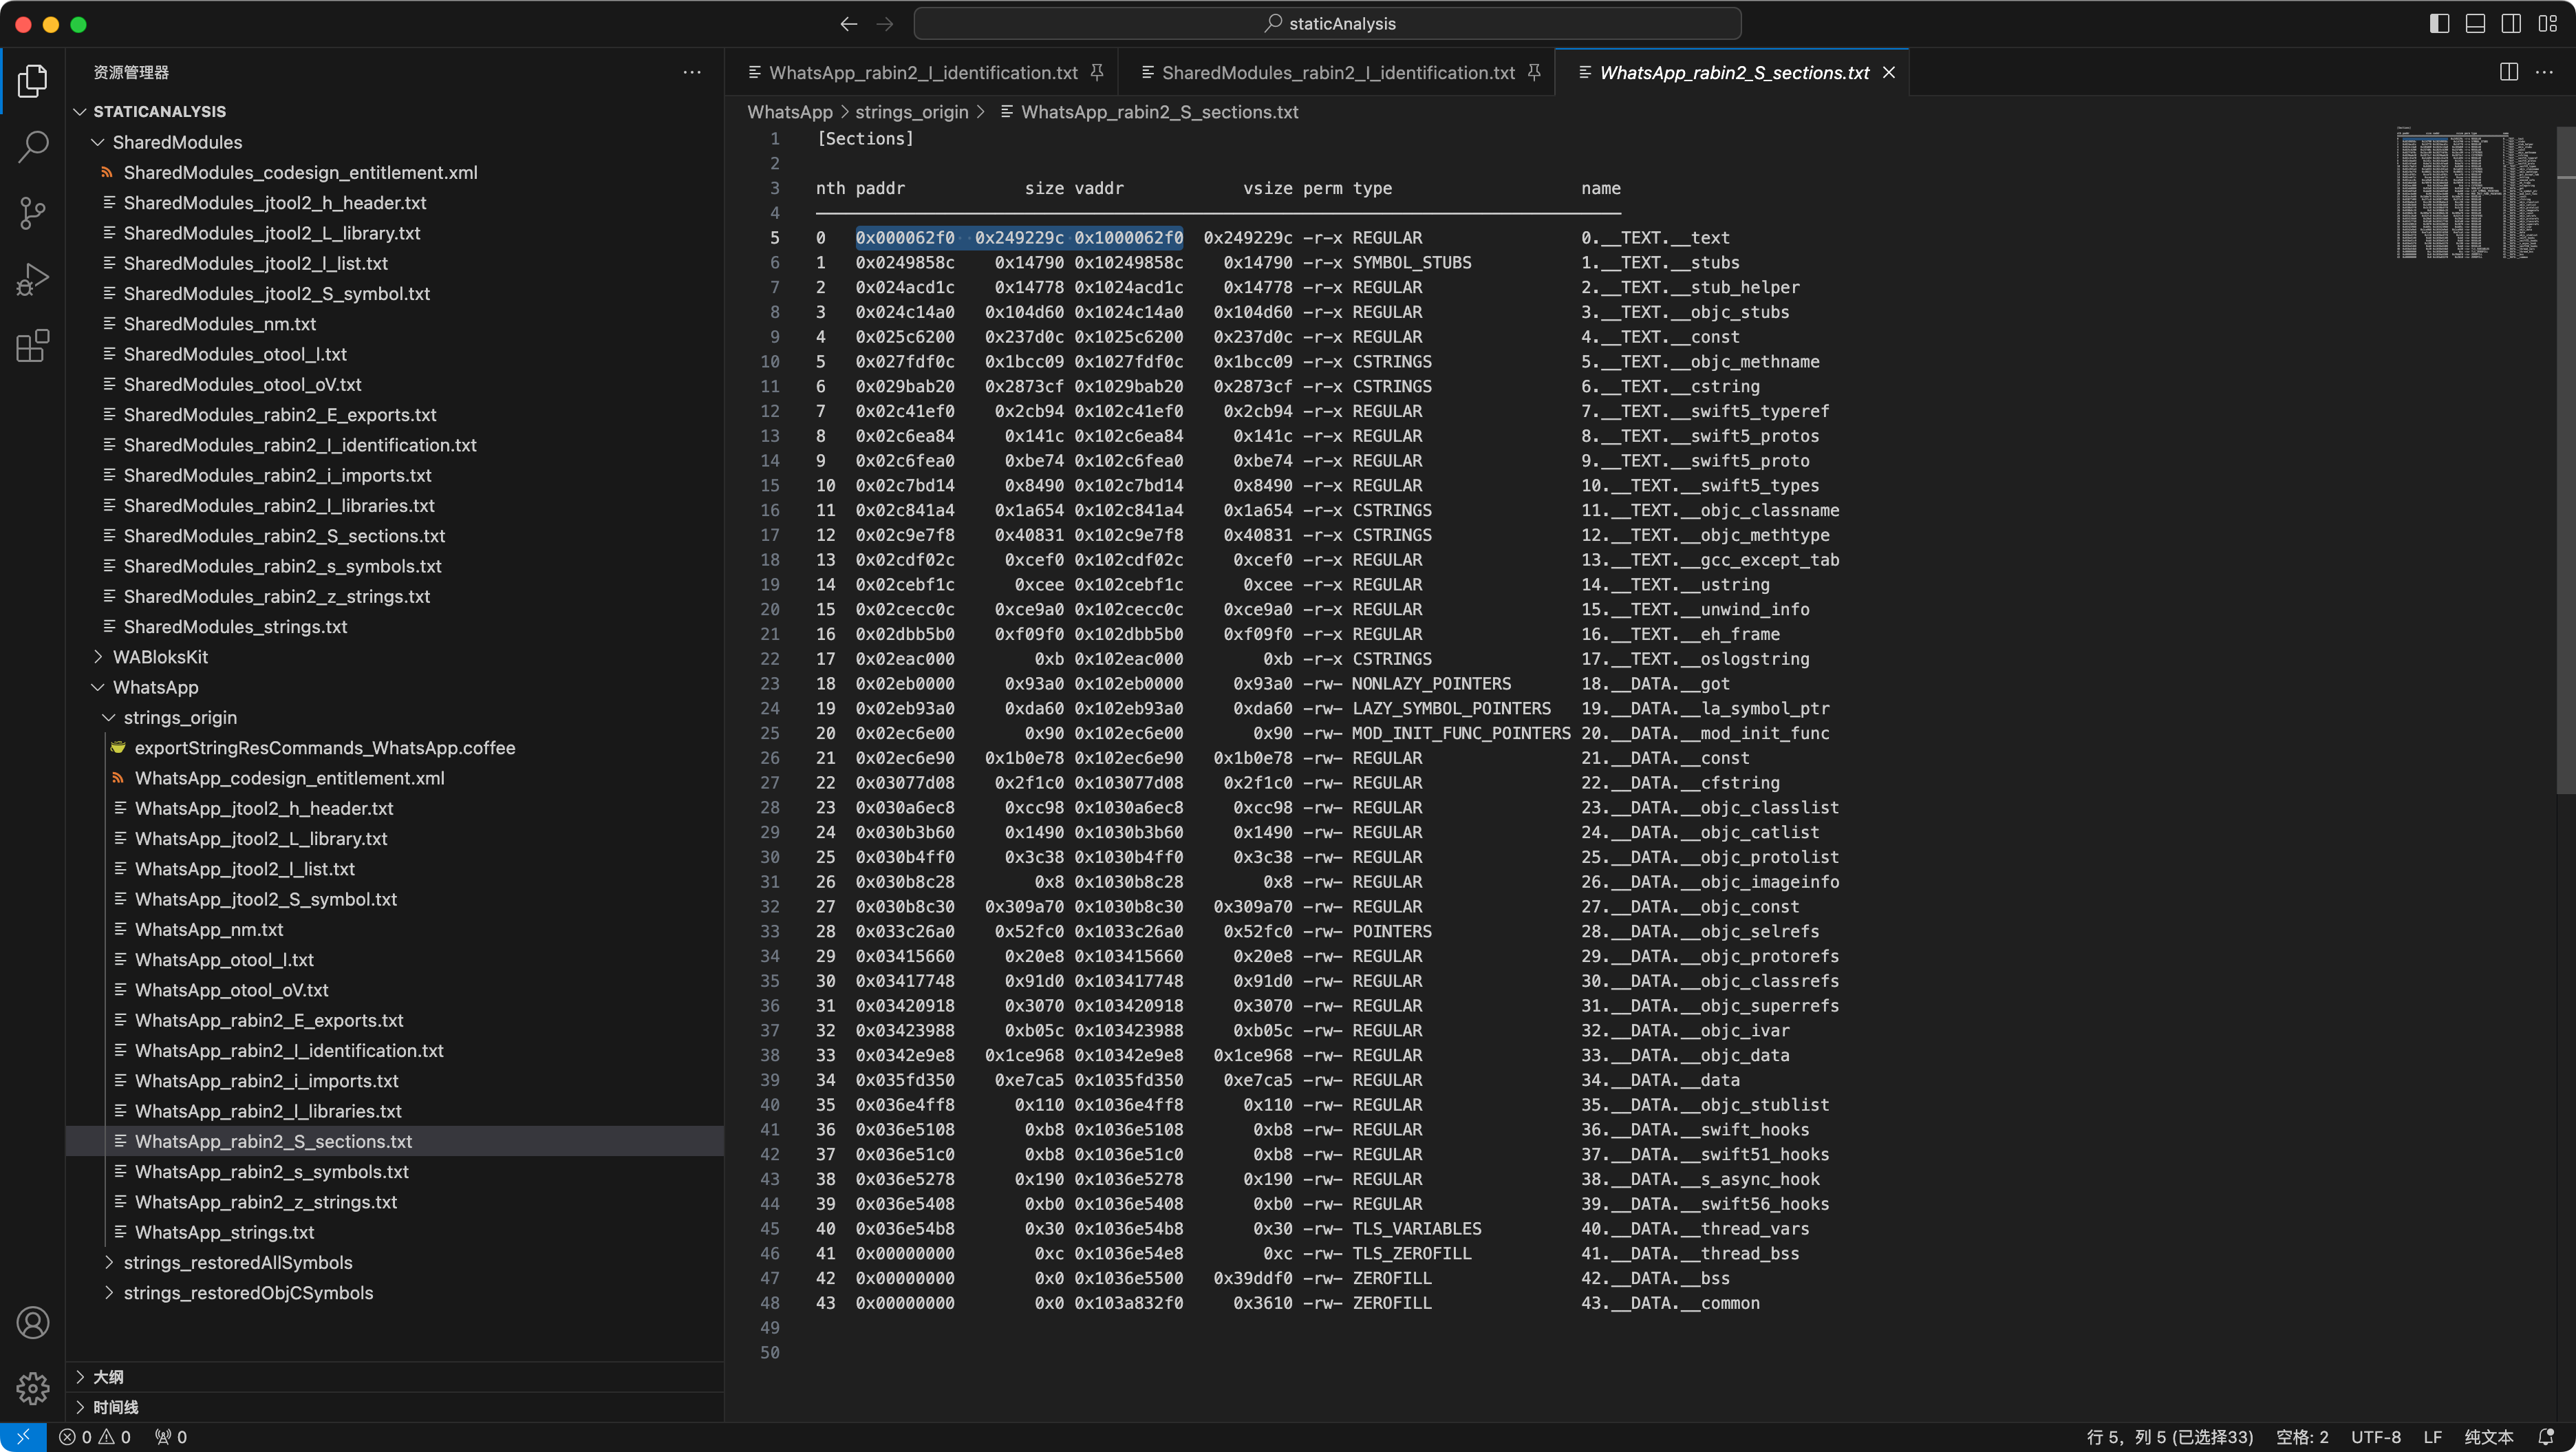Switch to SharedModules_rabin2_I_identification.txt tab

click(1338, 72)
